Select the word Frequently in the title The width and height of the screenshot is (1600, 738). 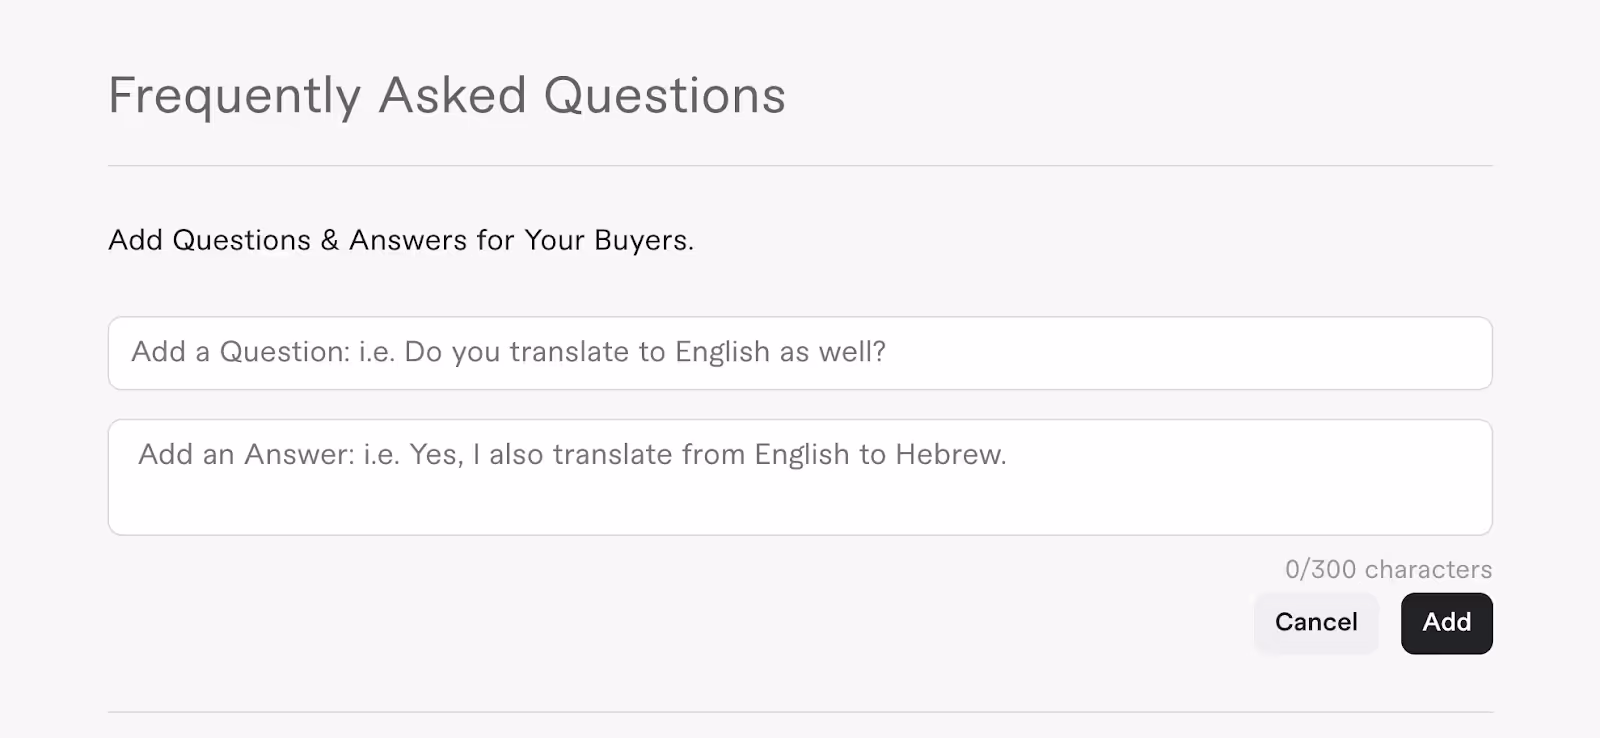point(234,97)
